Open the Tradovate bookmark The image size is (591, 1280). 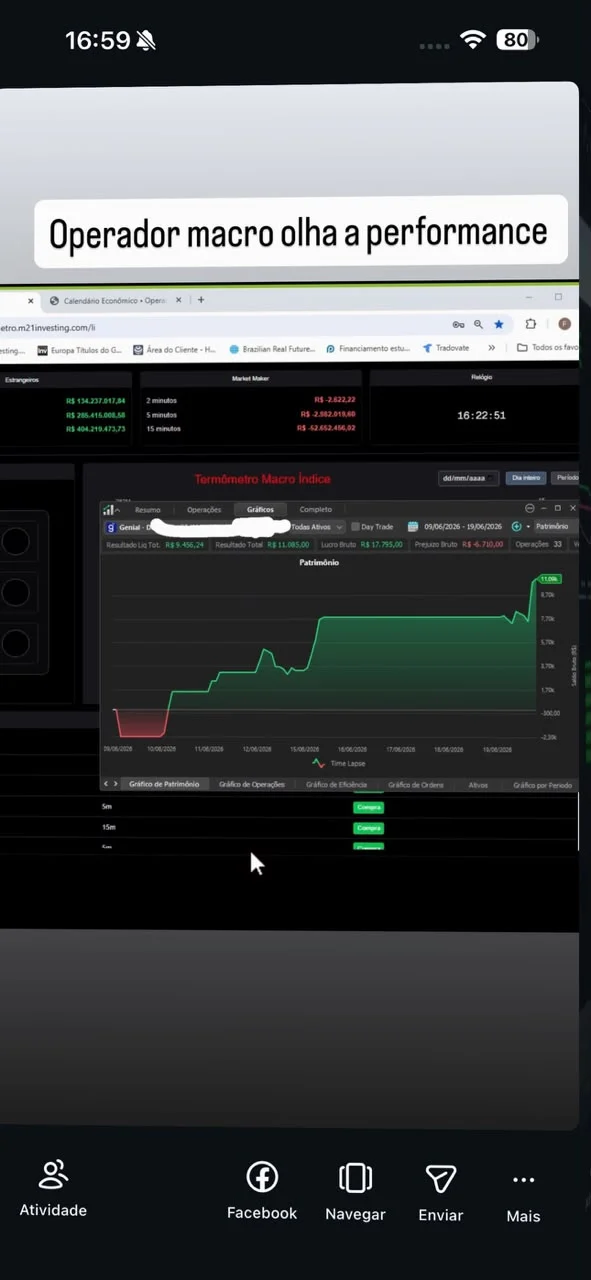(446, 348)
